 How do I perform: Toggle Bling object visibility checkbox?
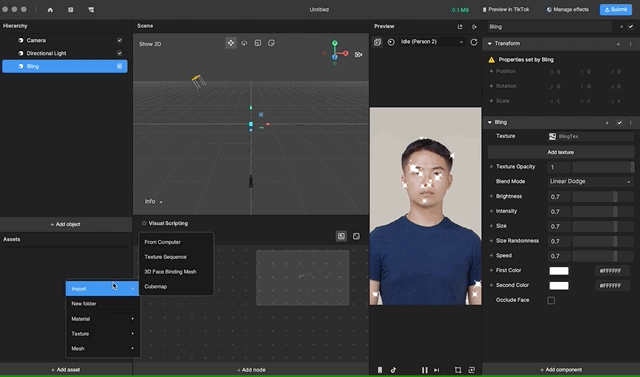120,66
